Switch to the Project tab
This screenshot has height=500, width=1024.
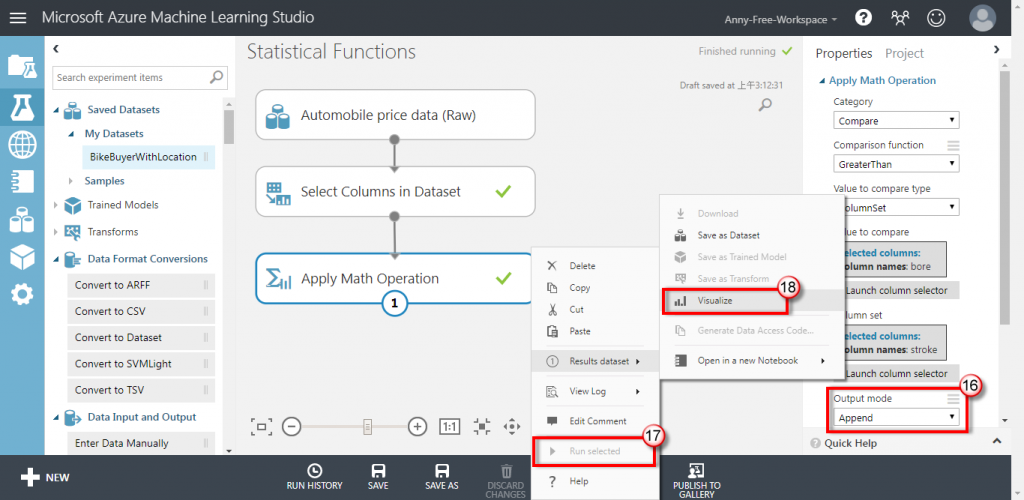coord(904,54)
